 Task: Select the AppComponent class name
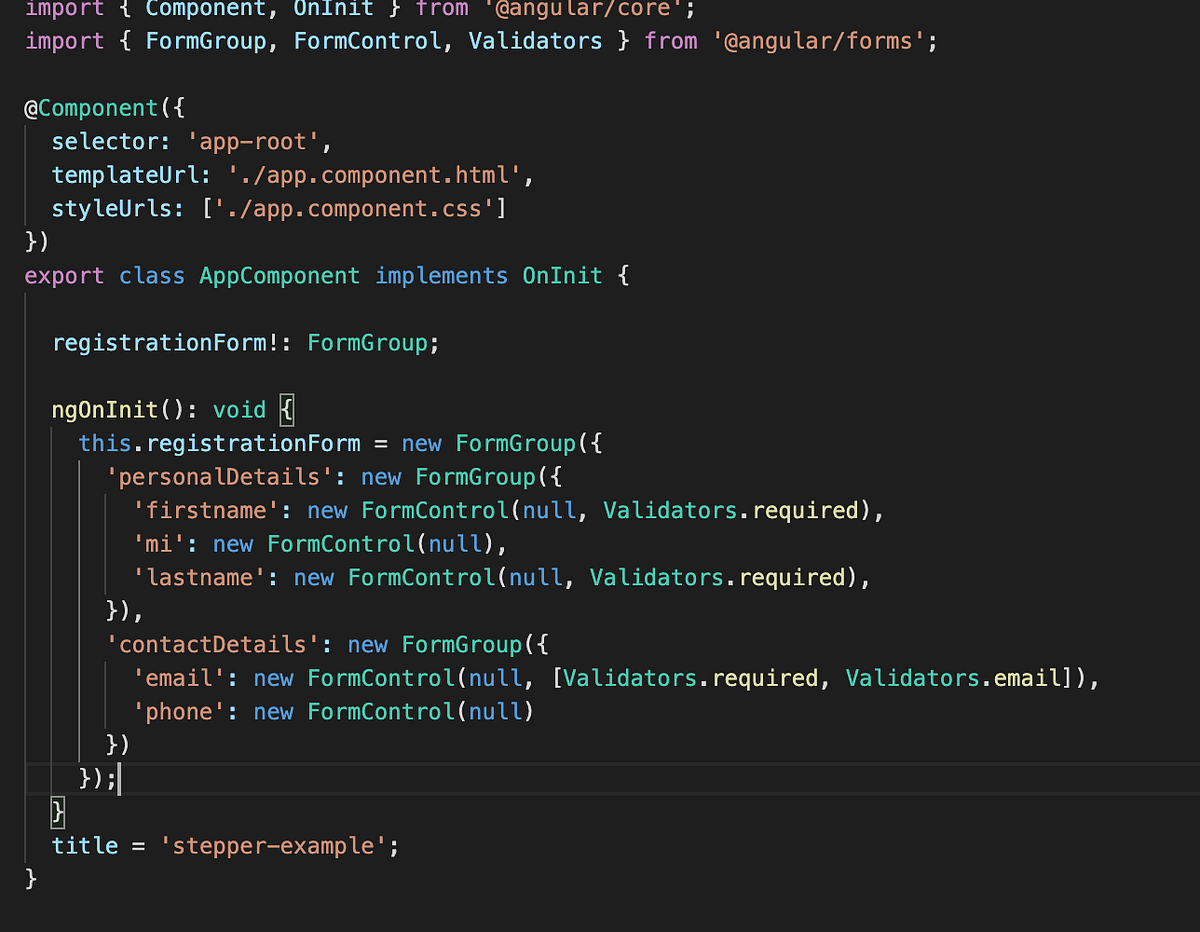coord(279,275)
